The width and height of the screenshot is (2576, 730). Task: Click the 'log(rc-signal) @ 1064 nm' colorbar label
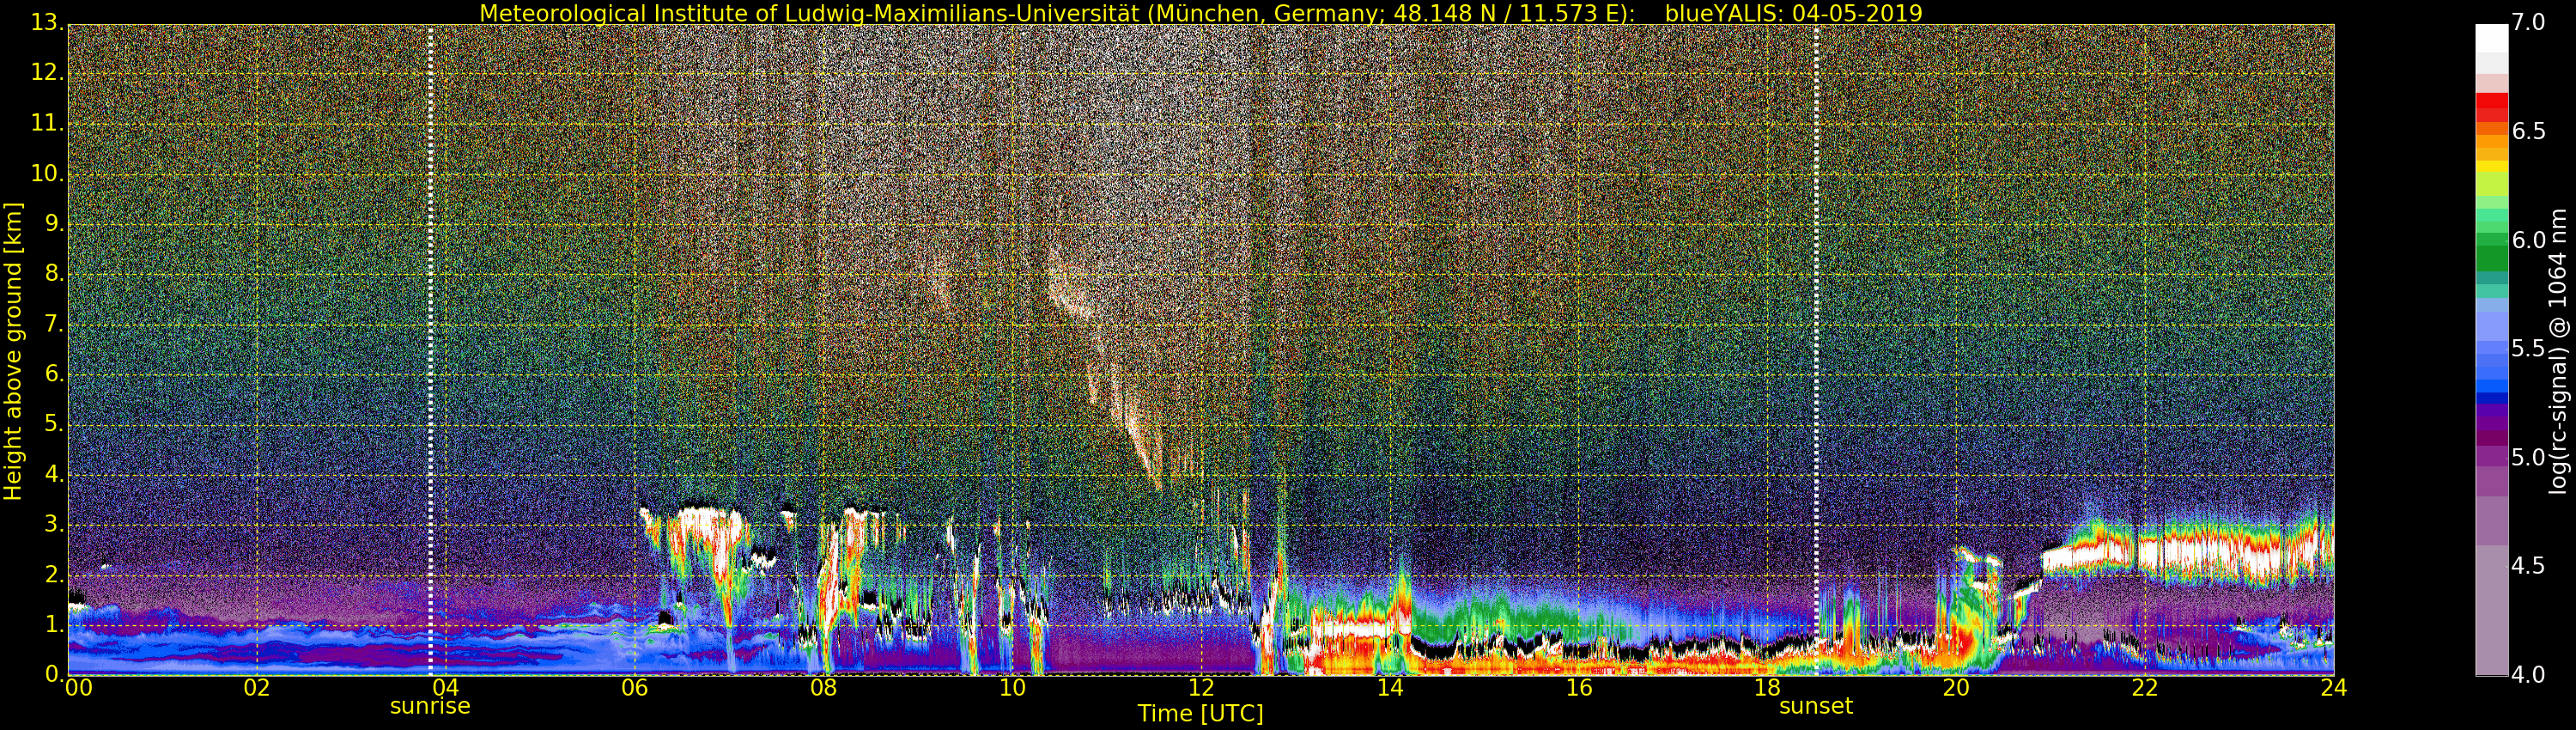pos(2558,351)
